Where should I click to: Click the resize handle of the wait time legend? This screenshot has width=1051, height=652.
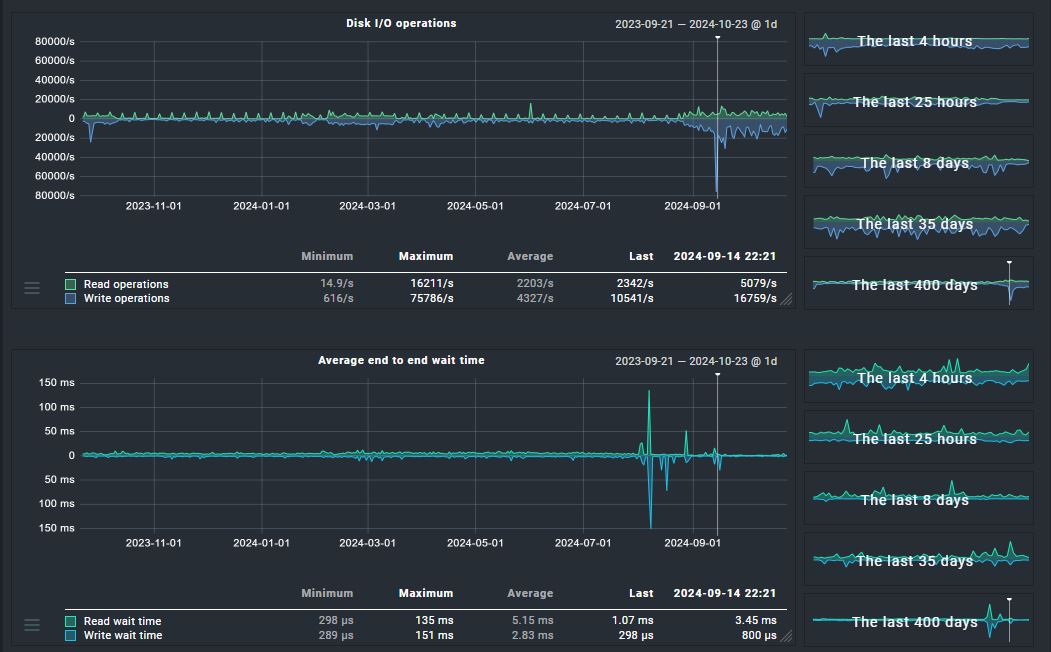(x=786, y=635)
